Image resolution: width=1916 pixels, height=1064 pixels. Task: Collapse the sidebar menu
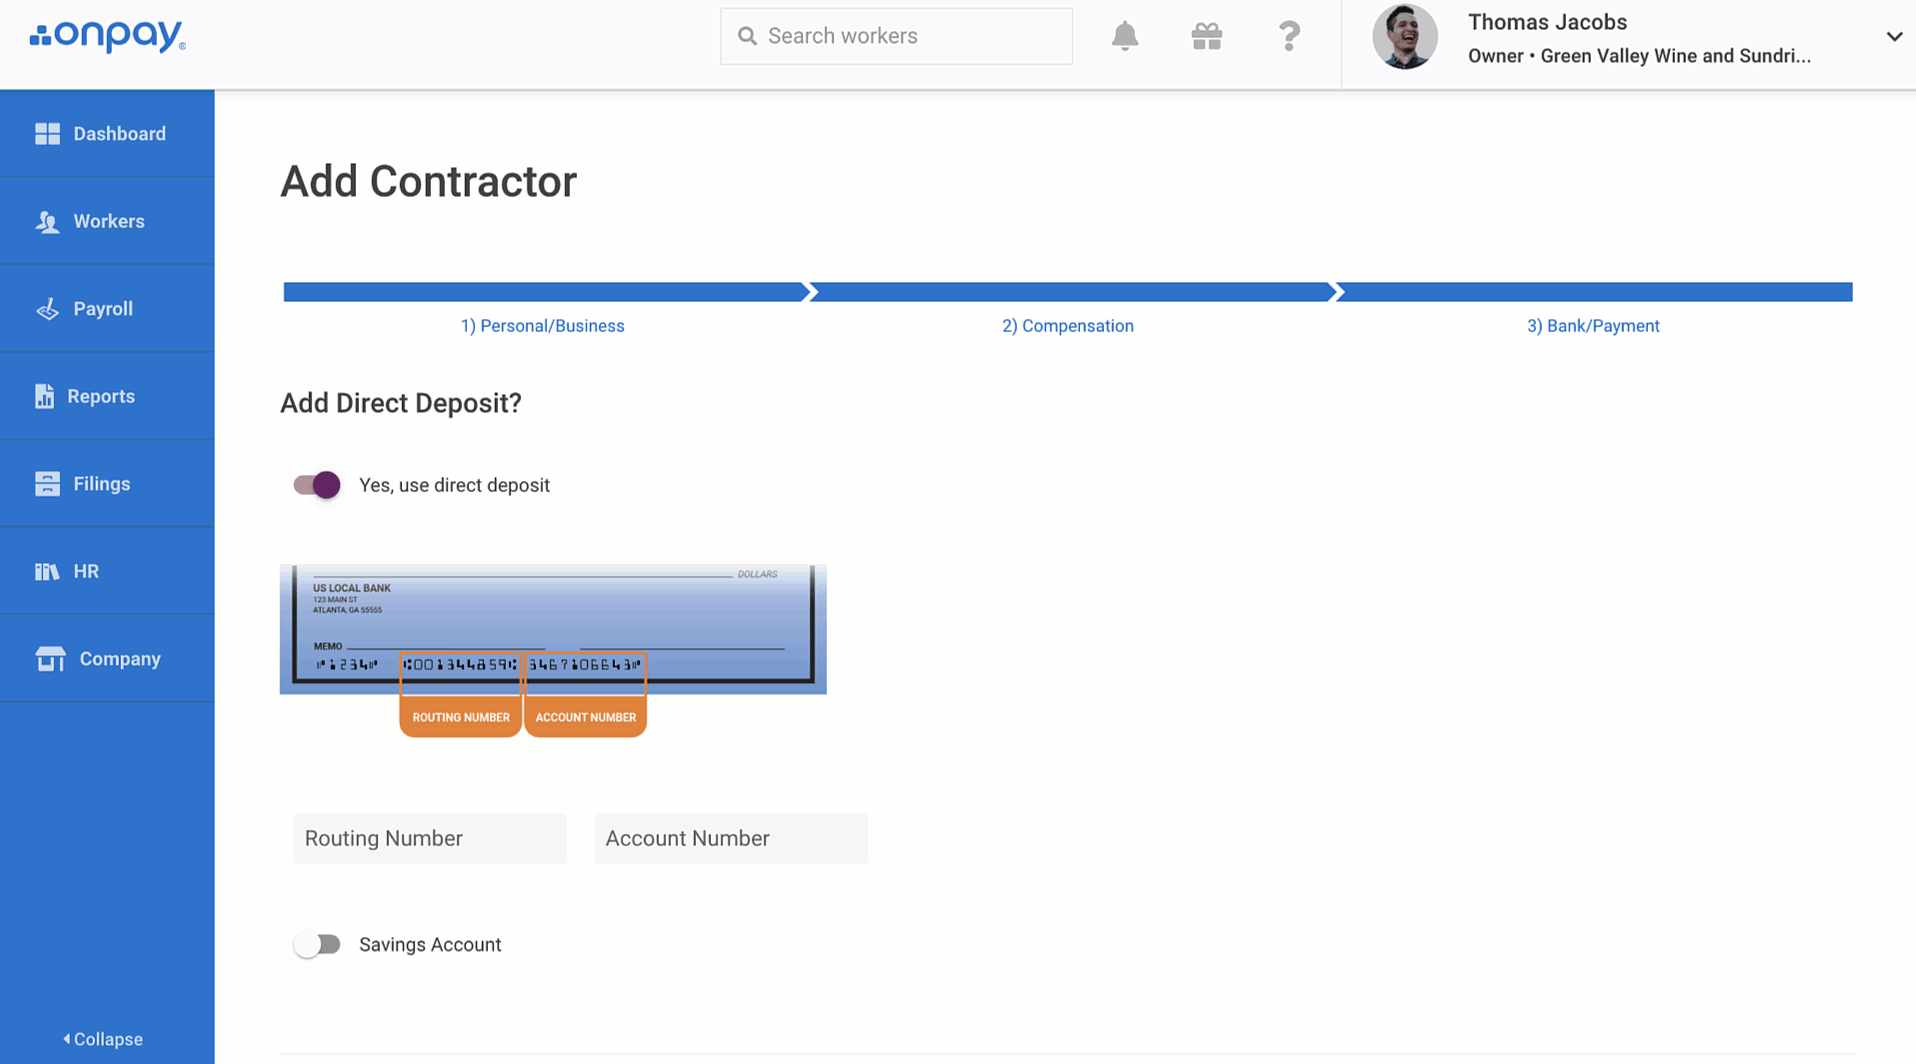pos(103,1039)
